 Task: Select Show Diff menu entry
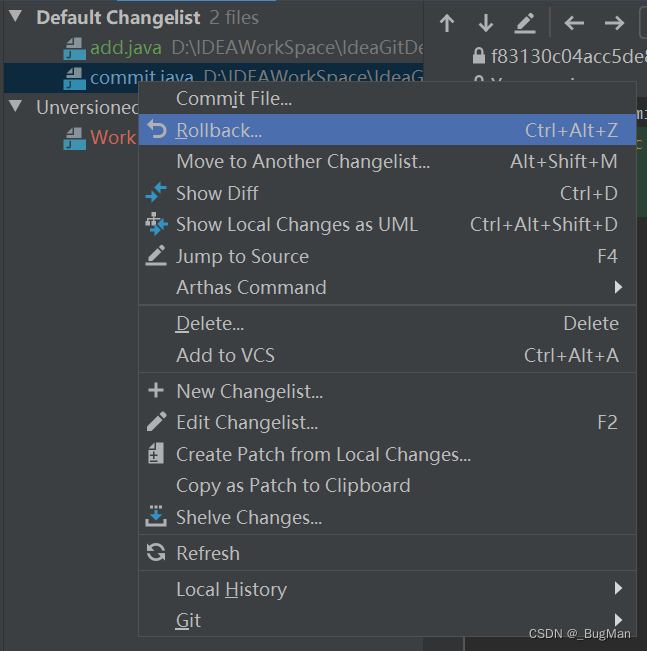coord(387,193)
